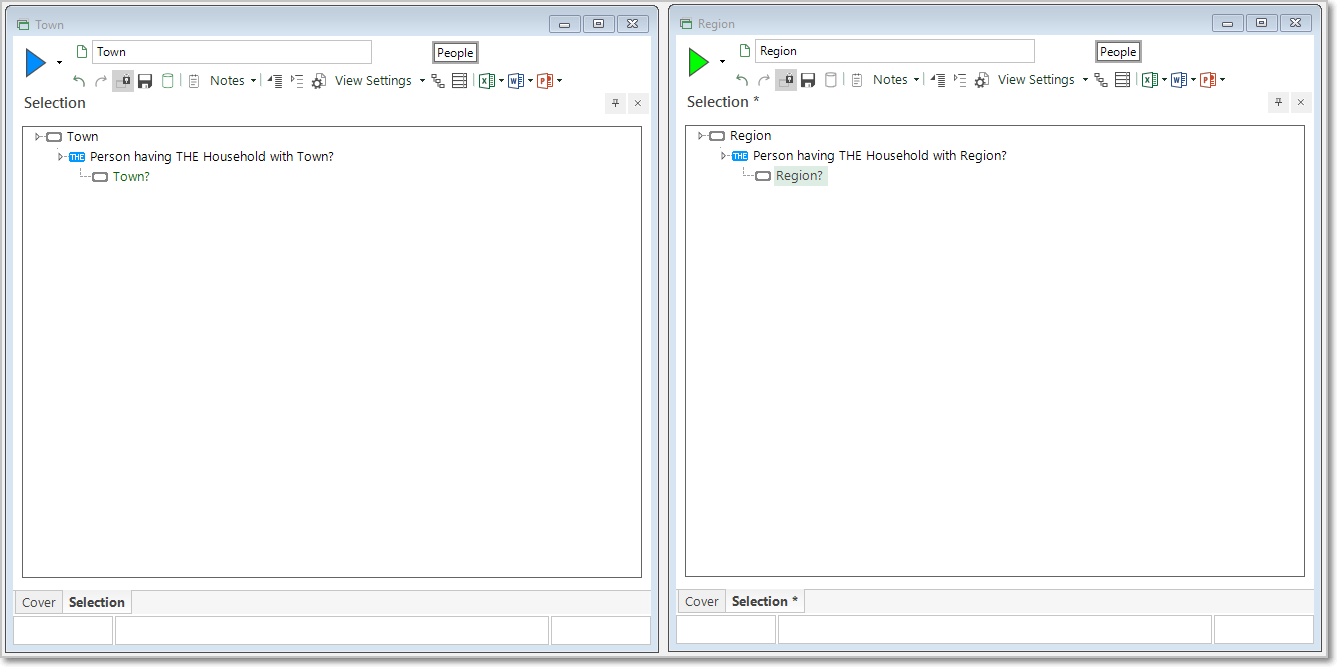This screenshot has height=667, width=1337.
Task: Open Word export dropdown arrow in Region window
Action: [x=1193, y=80]
